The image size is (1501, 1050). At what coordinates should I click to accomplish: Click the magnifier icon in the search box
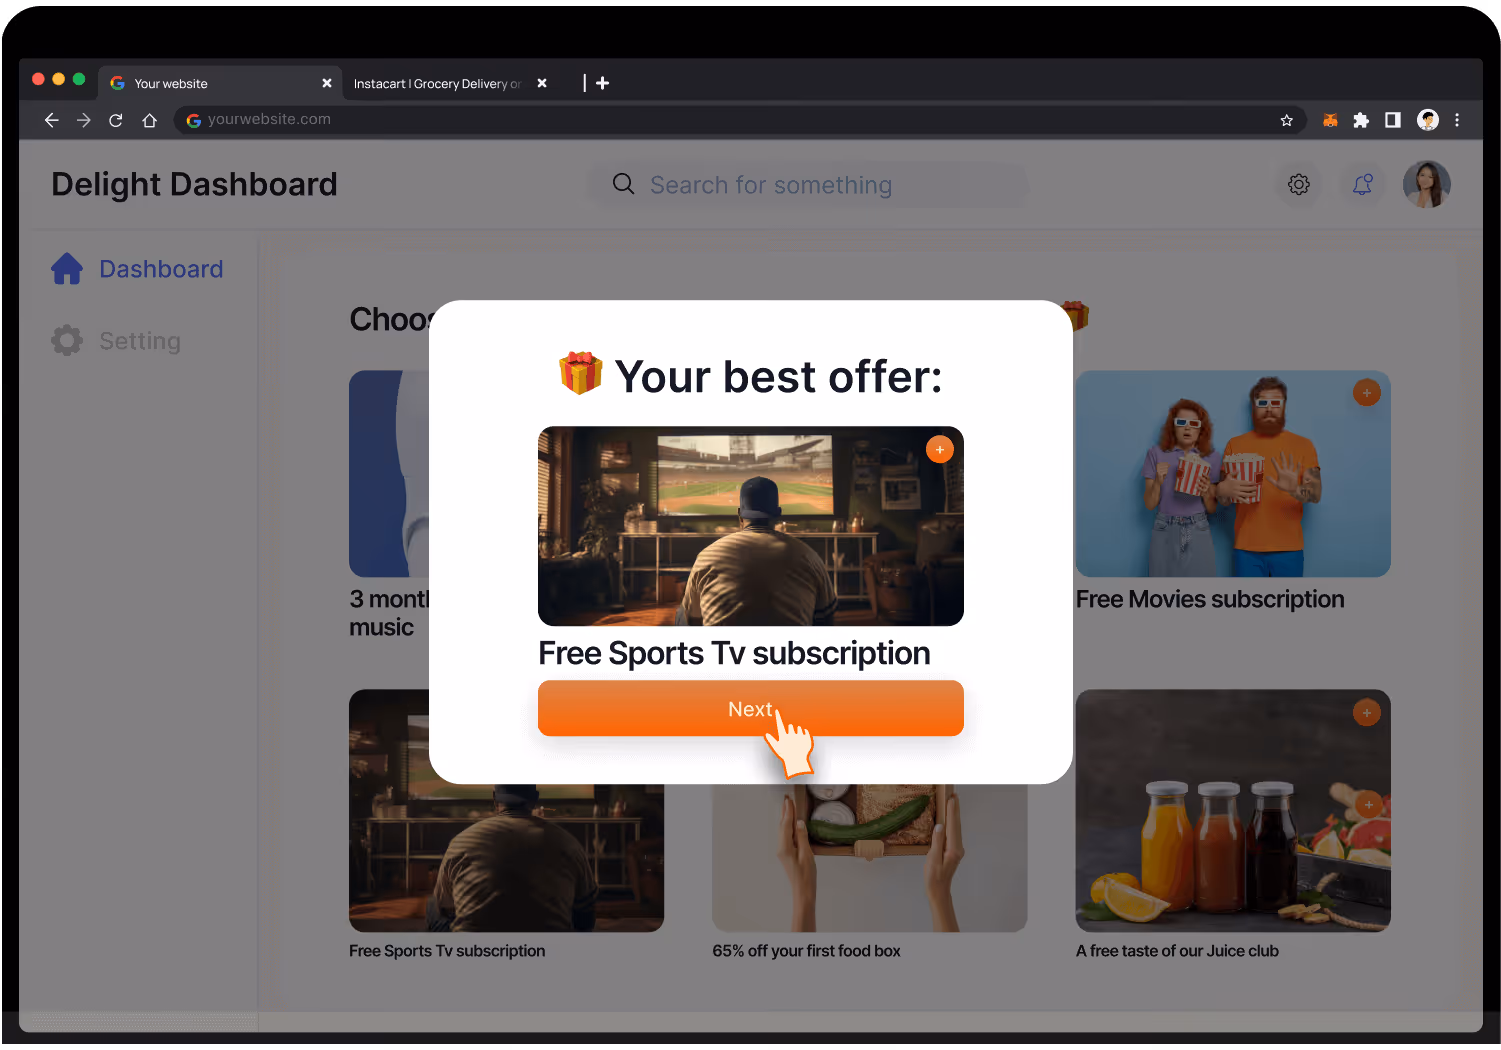tap(623, 184)
